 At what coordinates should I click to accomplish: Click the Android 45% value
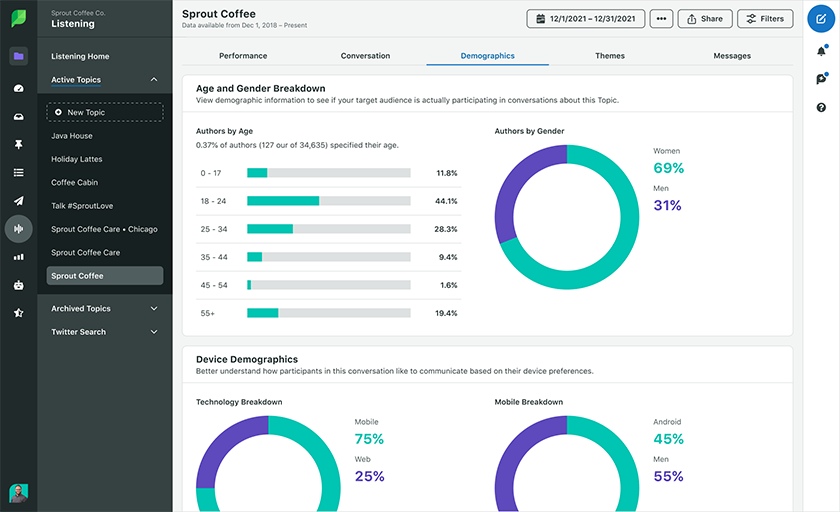pos(669,439)
